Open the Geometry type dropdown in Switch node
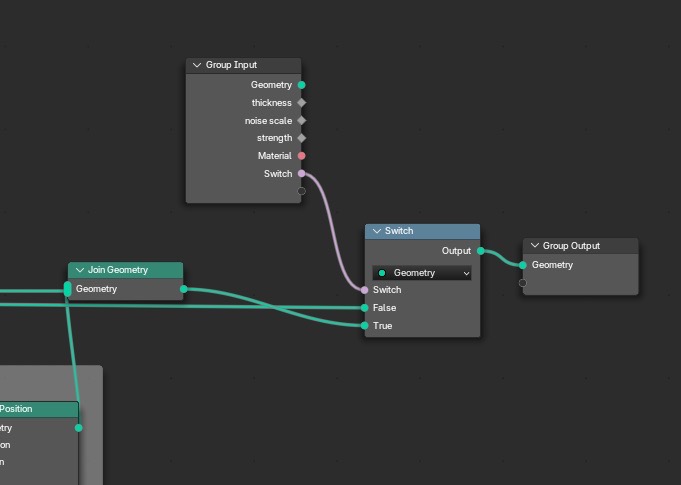This screenshot has height=485, width=681. pos(422,273)
